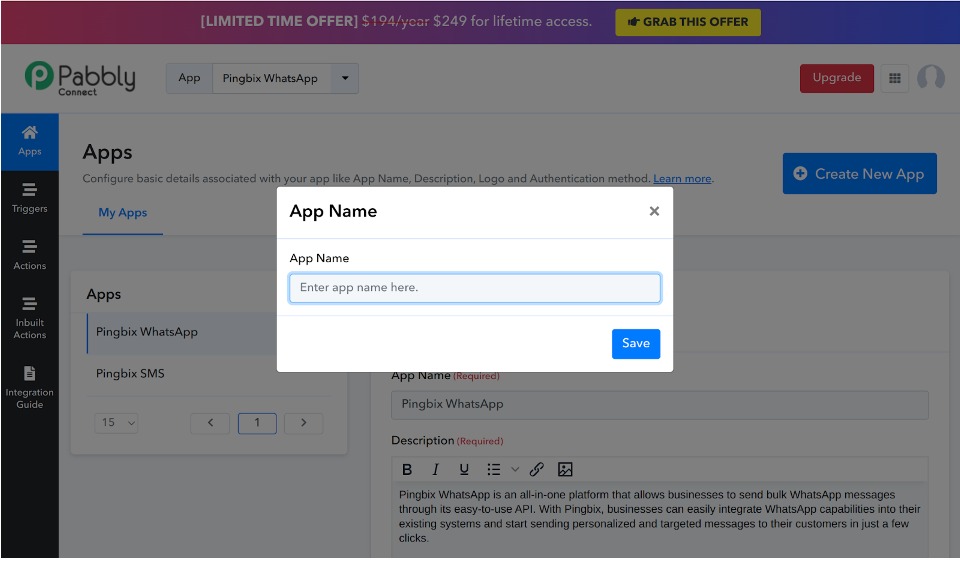Image resolution: width=960 pixels, height=562 pixels.
Task: Toggle italic formatting in description editor
Action: 435,470
